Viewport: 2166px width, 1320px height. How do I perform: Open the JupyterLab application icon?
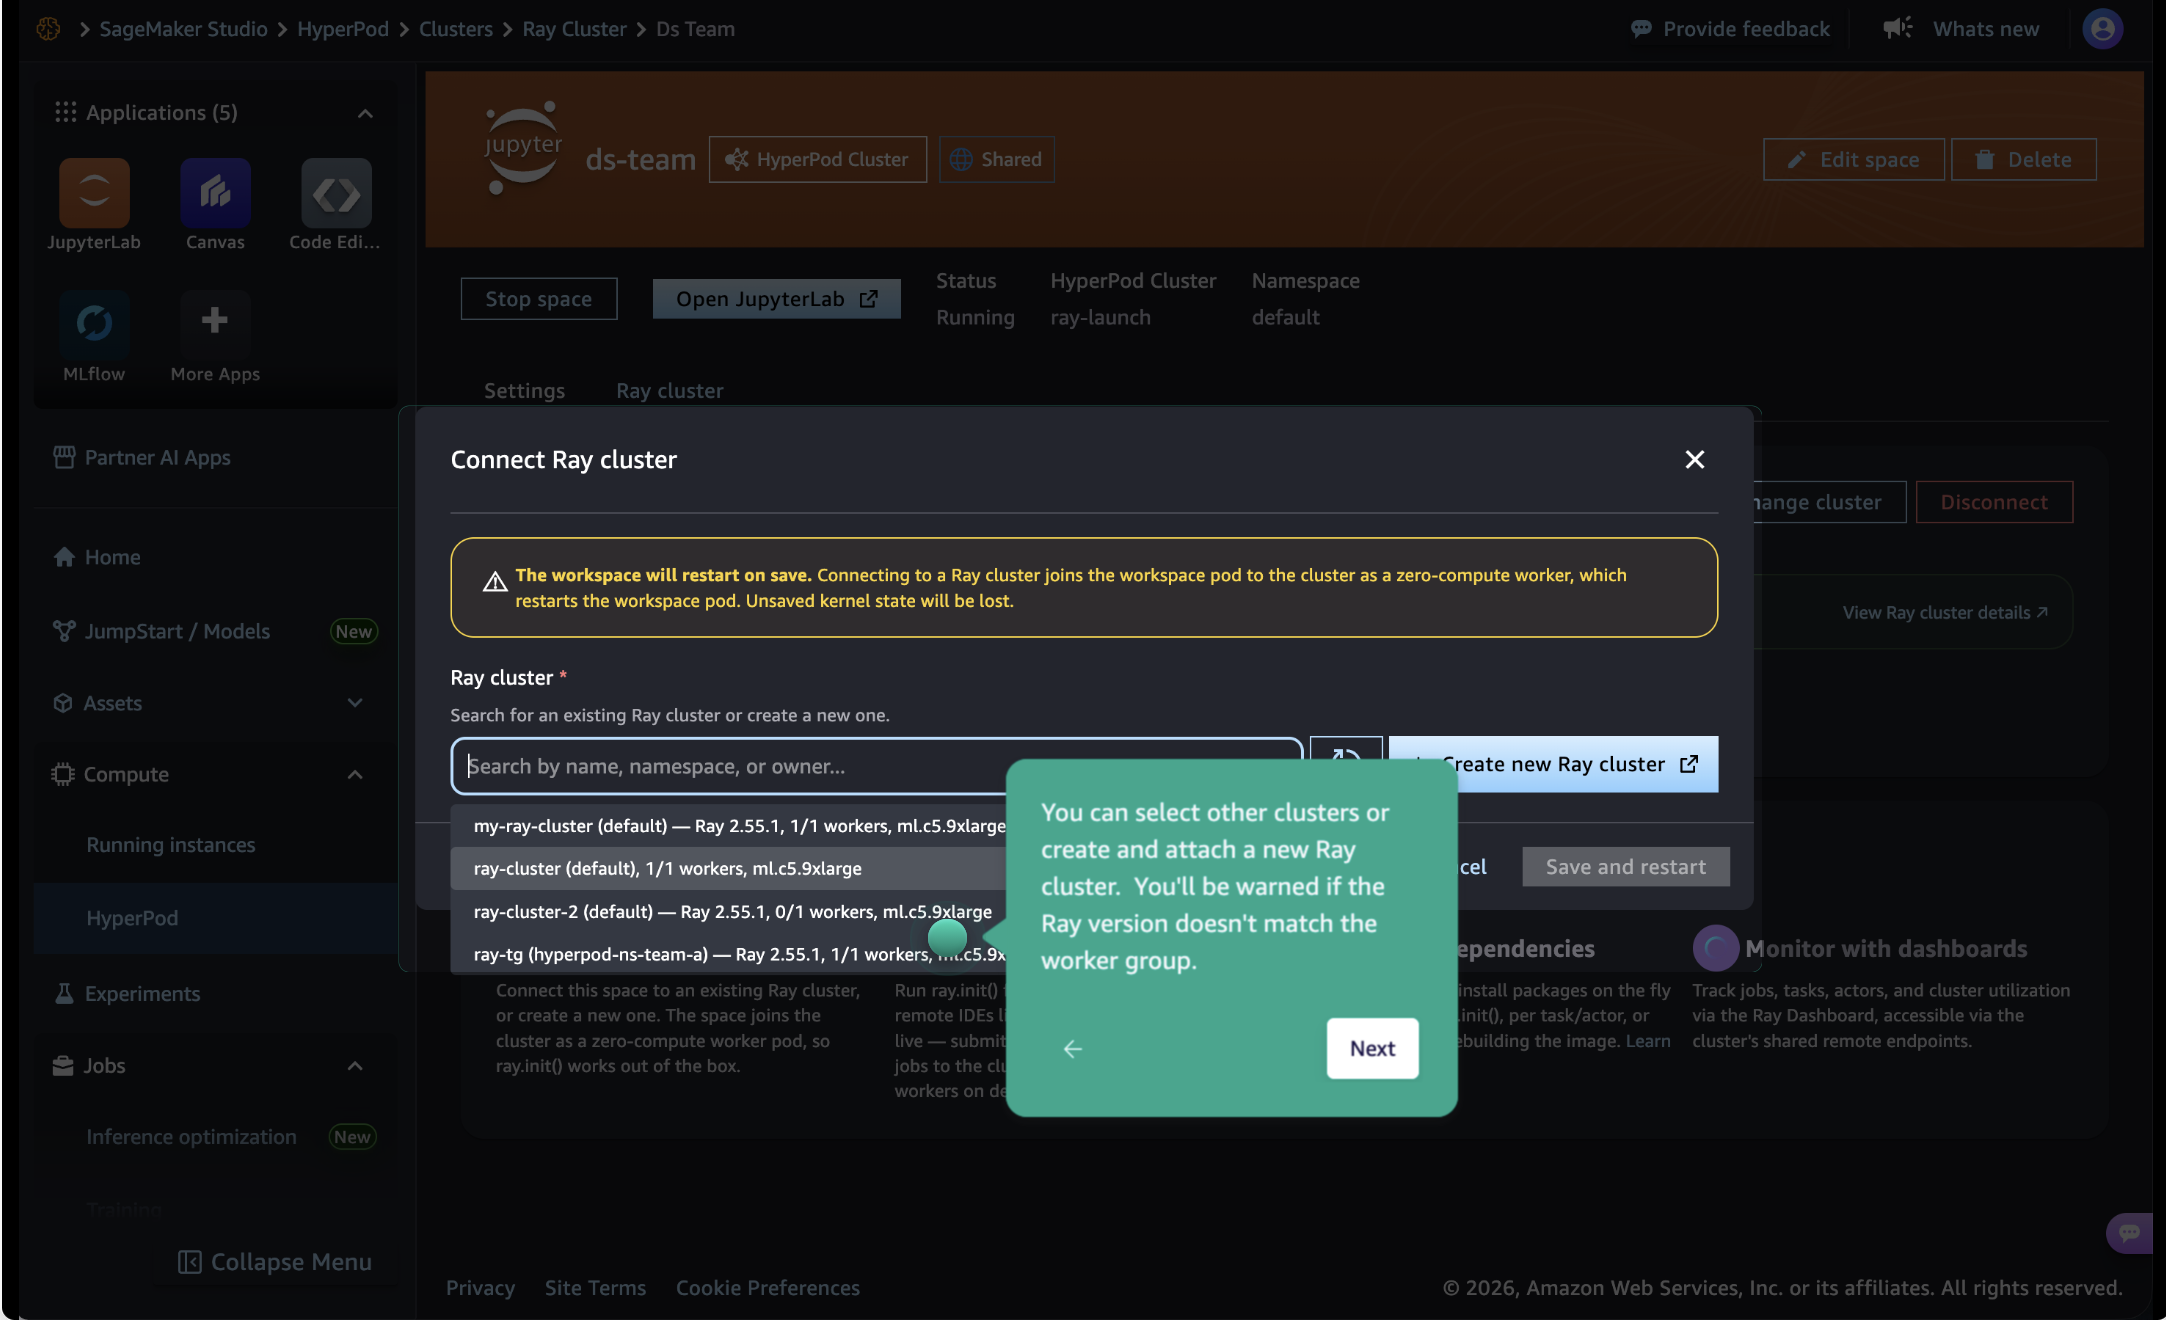[94, 192]
